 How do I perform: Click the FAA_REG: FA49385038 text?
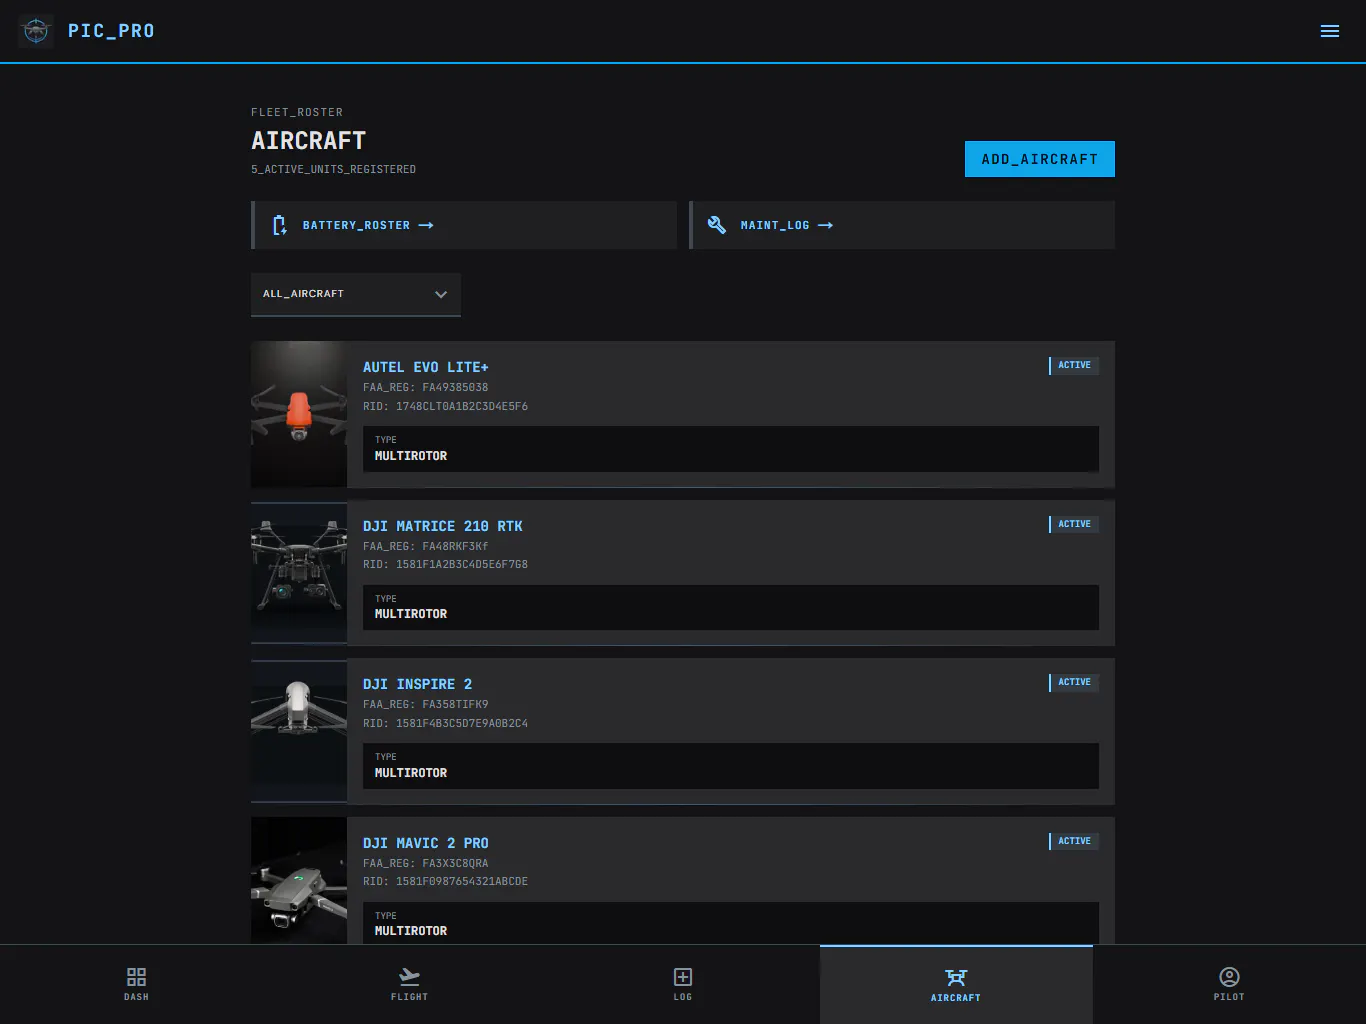pyautogui.click(x=426, y=387)
